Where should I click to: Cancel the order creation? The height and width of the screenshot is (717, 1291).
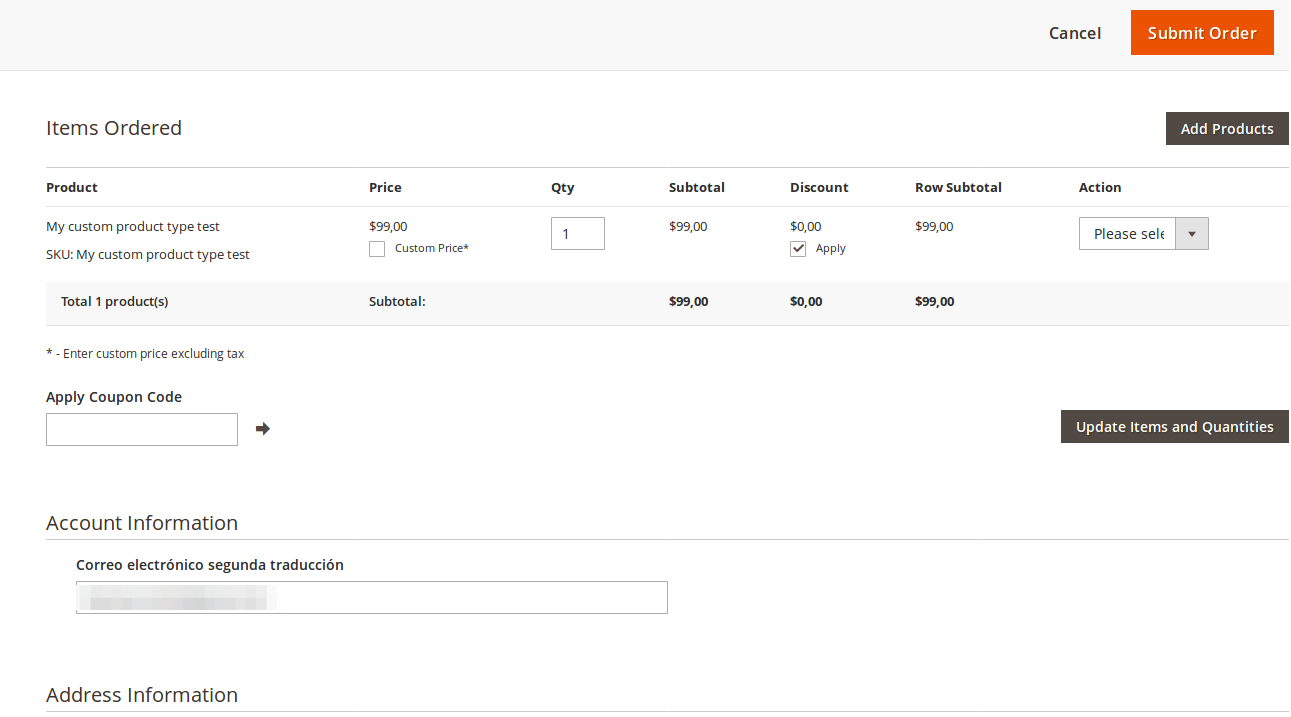click(x=1074, y=32)
